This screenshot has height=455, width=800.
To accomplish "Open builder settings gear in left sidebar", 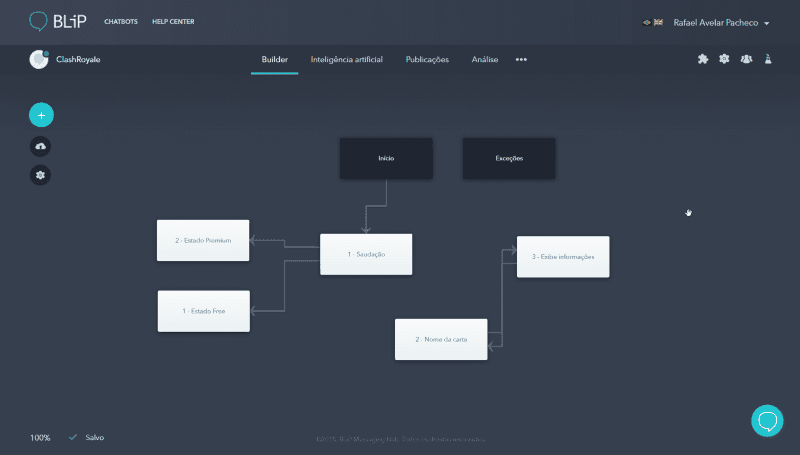I will (41, 175).
